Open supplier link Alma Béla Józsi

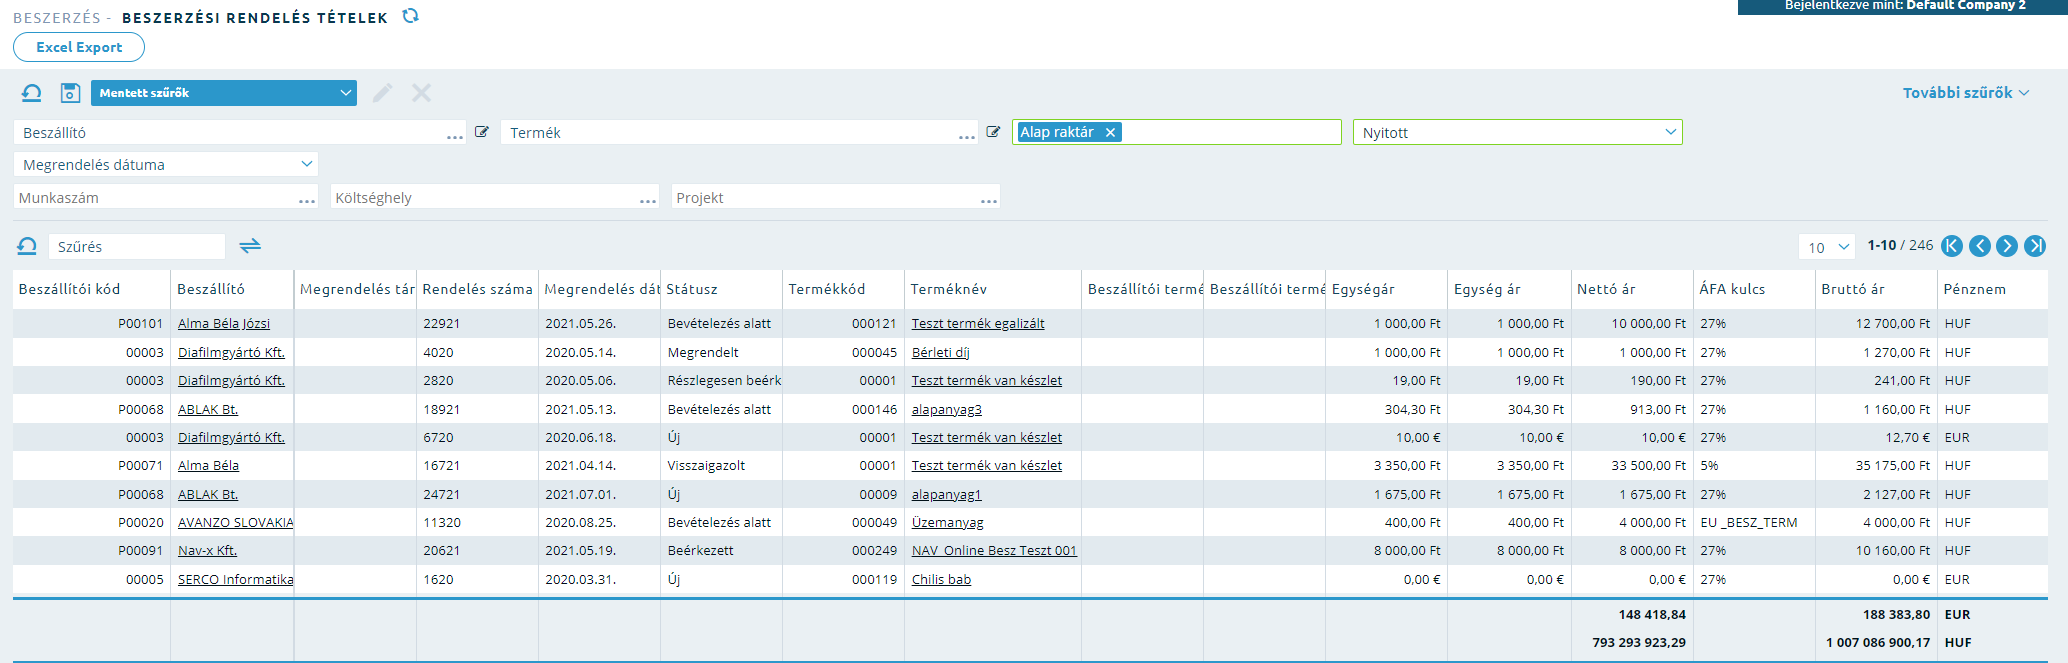coord(224,323)
